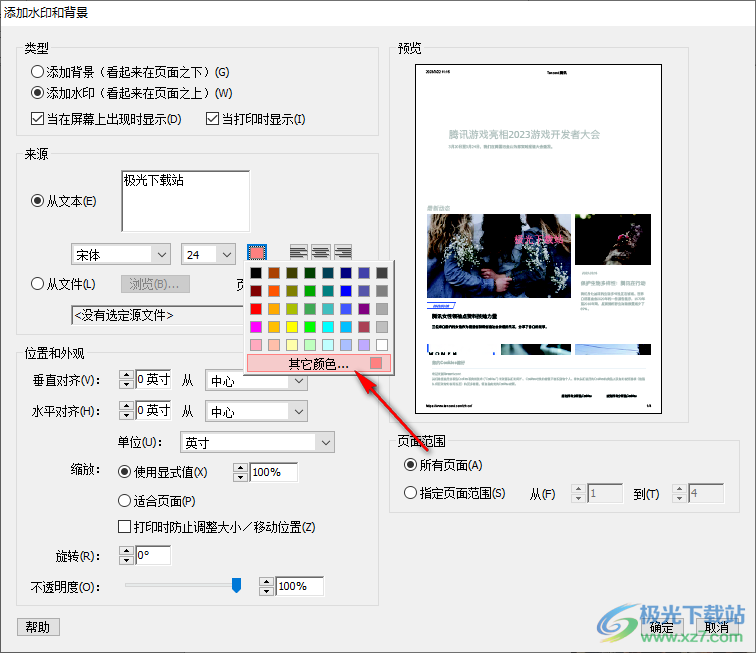The height and width of the screenshot is (653, 756).
Task: Select 从文件 source radio button
Action: tap(37, 284)
